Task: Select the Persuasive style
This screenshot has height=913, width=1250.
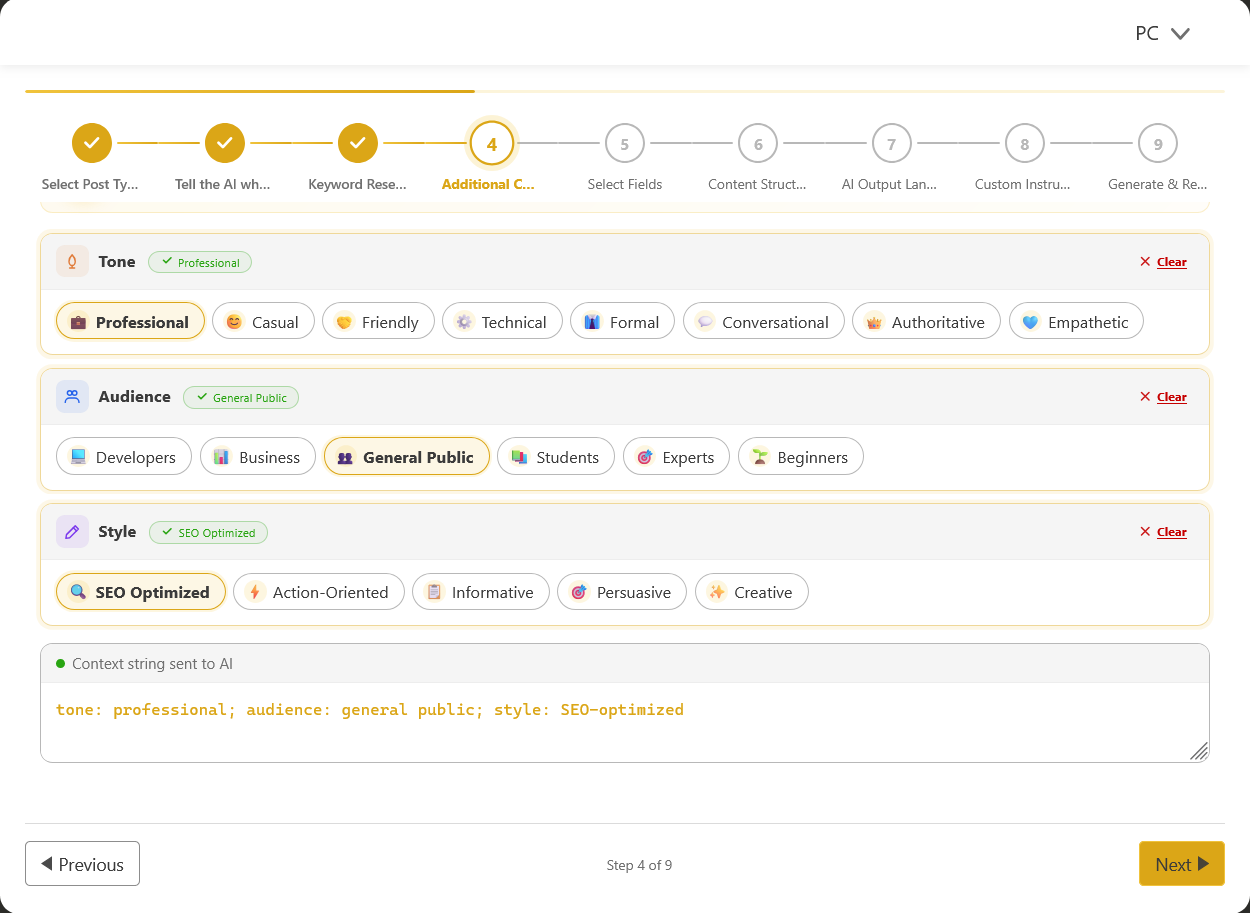Action: pyautogui.click(x=622, y=591)
